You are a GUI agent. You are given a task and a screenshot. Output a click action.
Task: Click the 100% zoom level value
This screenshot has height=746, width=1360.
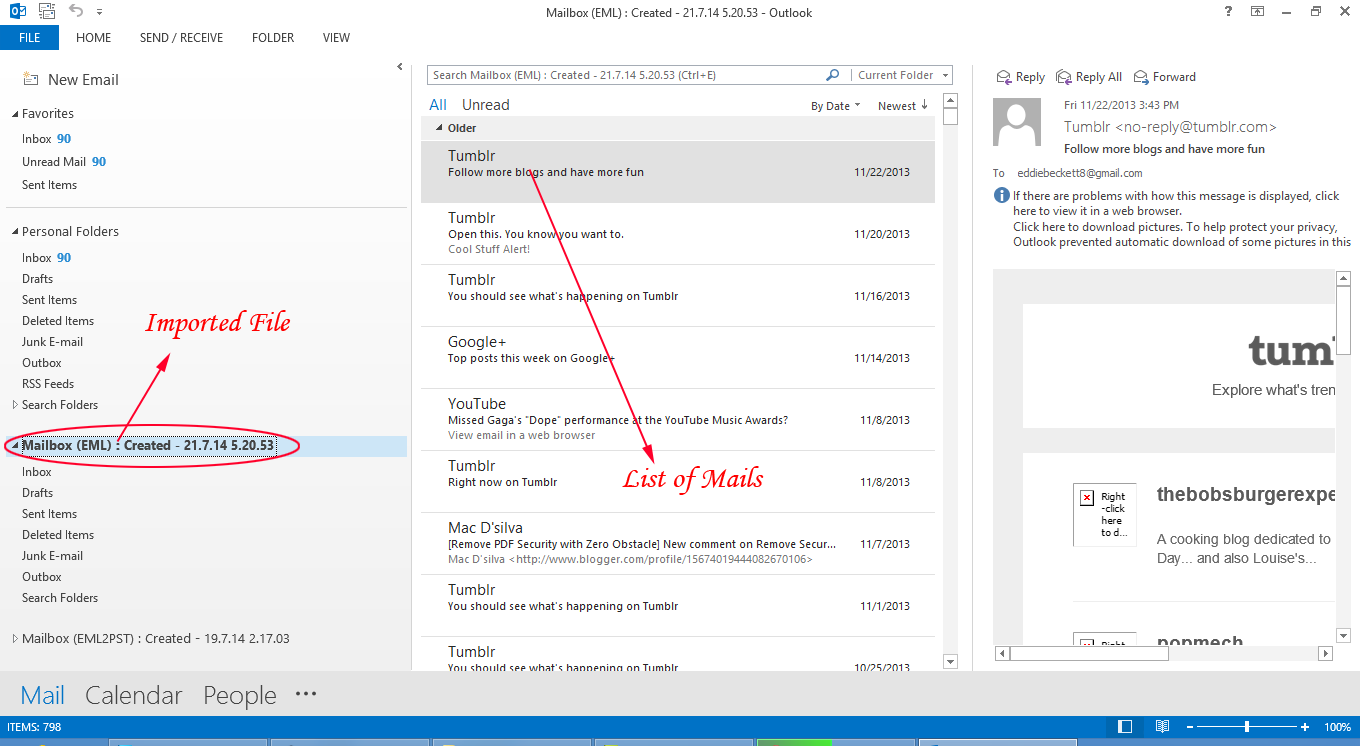pyautogui.click(x=1337, y=727)
